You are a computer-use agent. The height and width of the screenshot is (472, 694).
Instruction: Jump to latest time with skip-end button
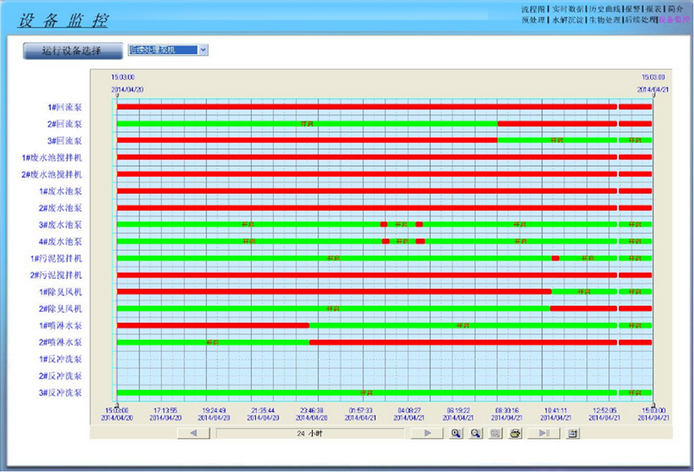[543, 433]
